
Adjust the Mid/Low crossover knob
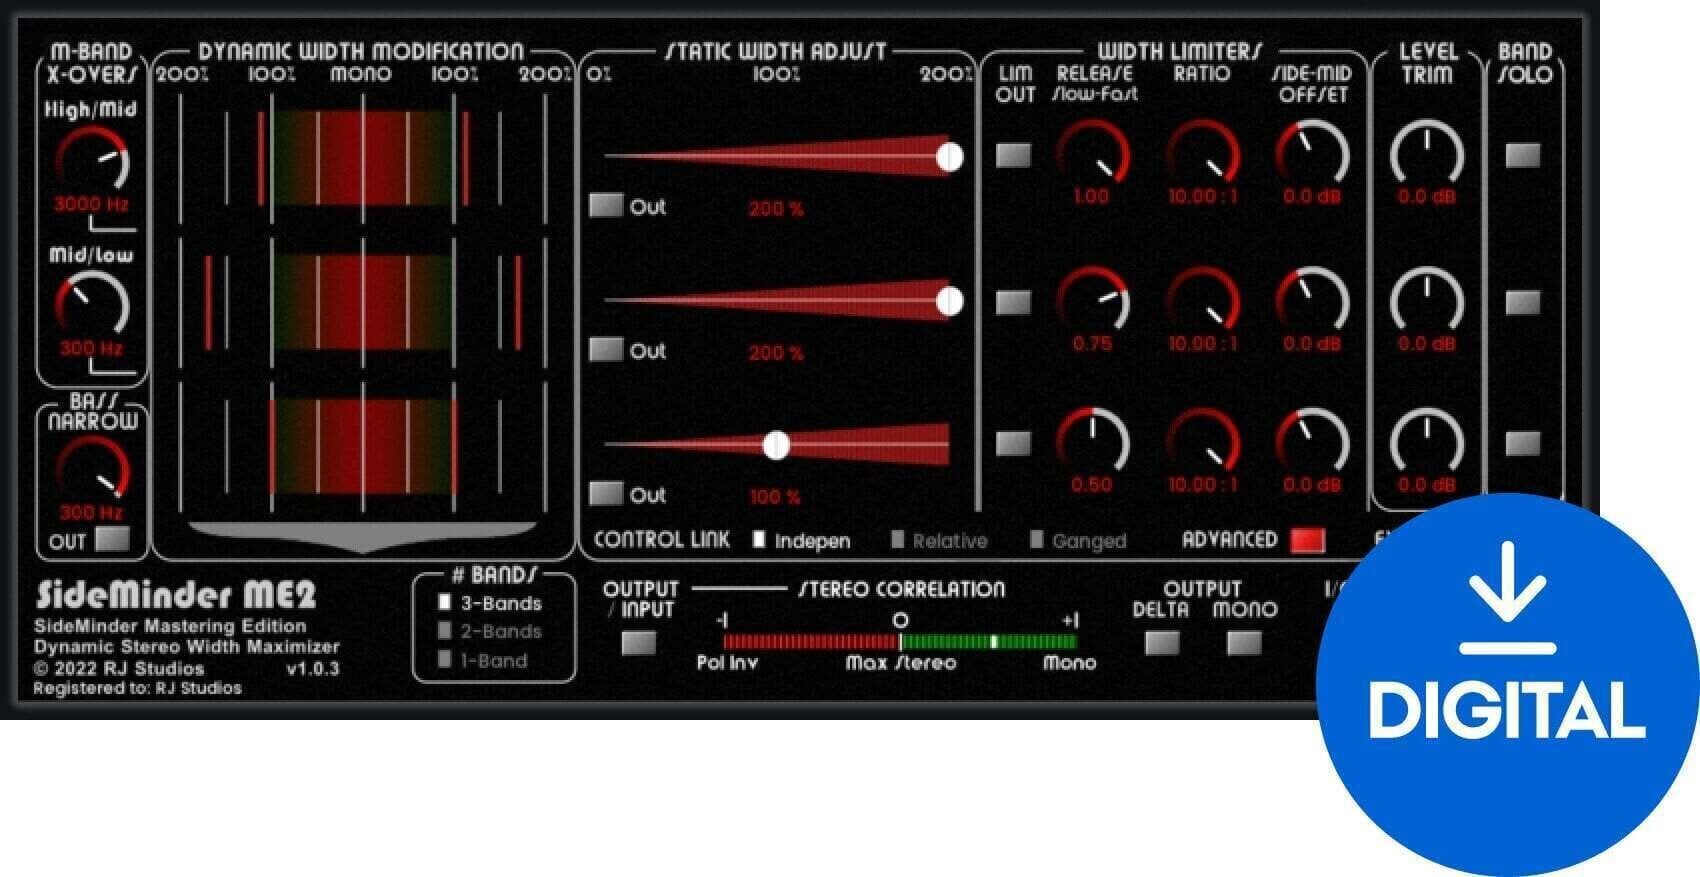[x=92, y=304]
